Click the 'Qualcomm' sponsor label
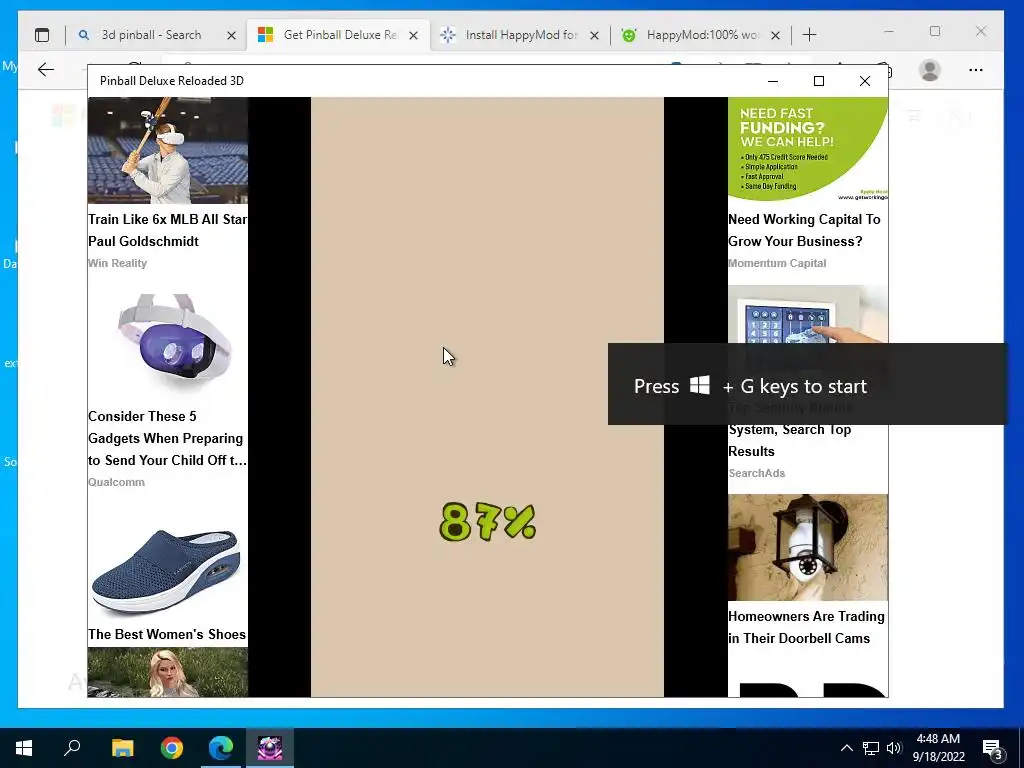The width and height of the screenshot is (1024, 768). click(x=116, y=482)
